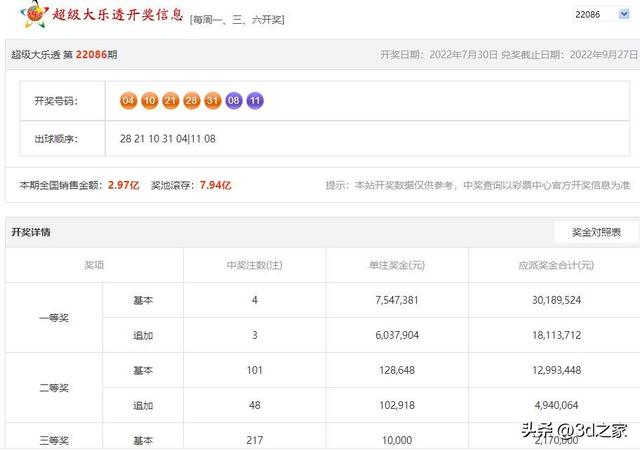The width and height of the screenshot is (640, 451).
Task: Click the lottery star logo icon
Action: coord(34,14)
